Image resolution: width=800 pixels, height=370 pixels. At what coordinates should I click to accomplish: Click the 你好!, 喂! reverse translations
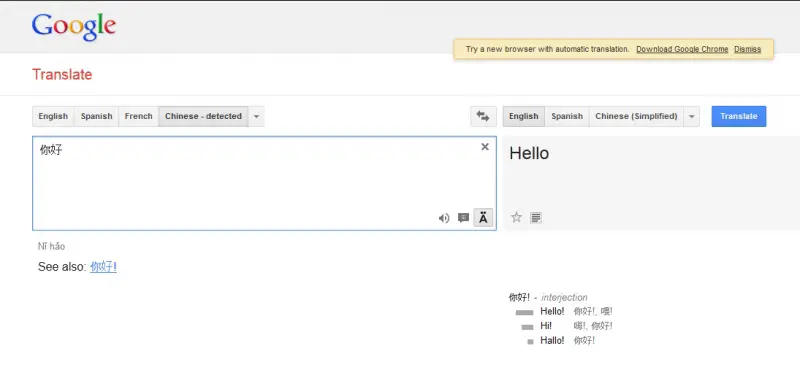pyautogui.click(x=593, y=311)
